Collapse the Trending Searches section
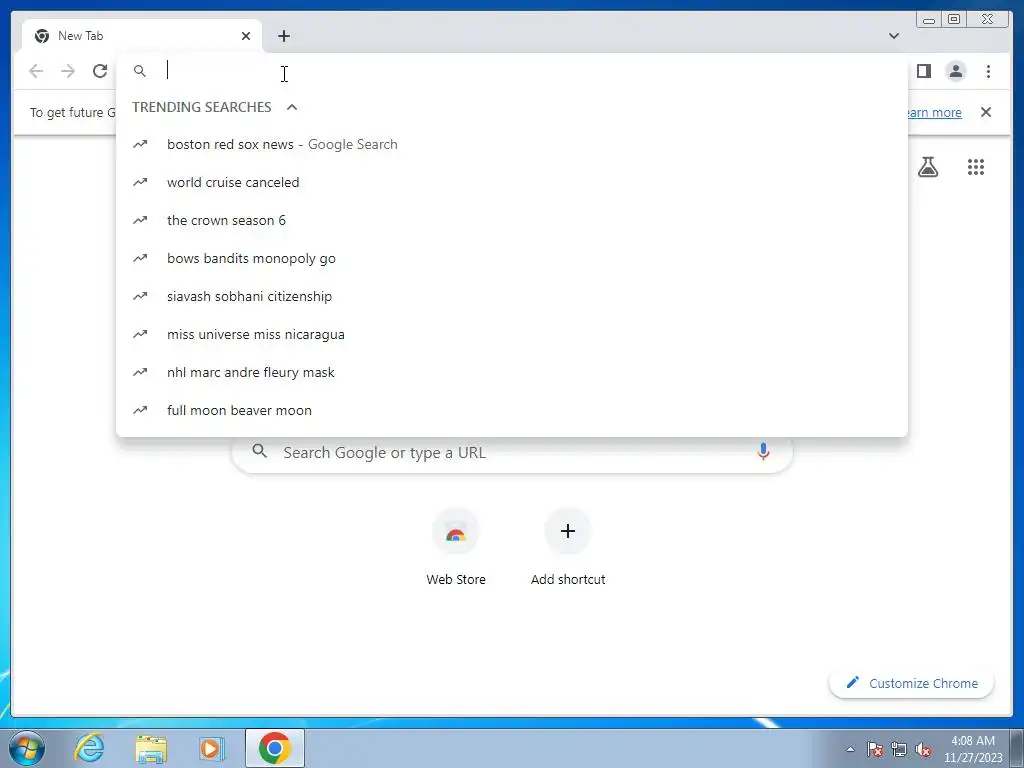1024x768 pixels. click(292, 107)
